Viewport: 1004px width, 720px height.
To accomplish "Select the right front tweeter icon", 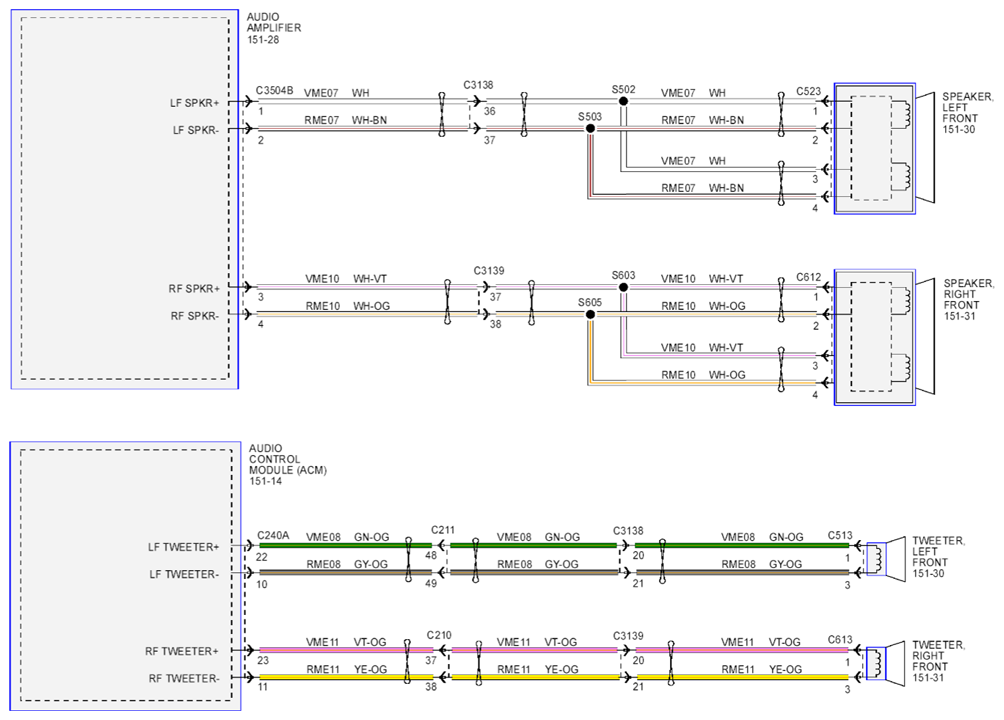I will [886, 664].
